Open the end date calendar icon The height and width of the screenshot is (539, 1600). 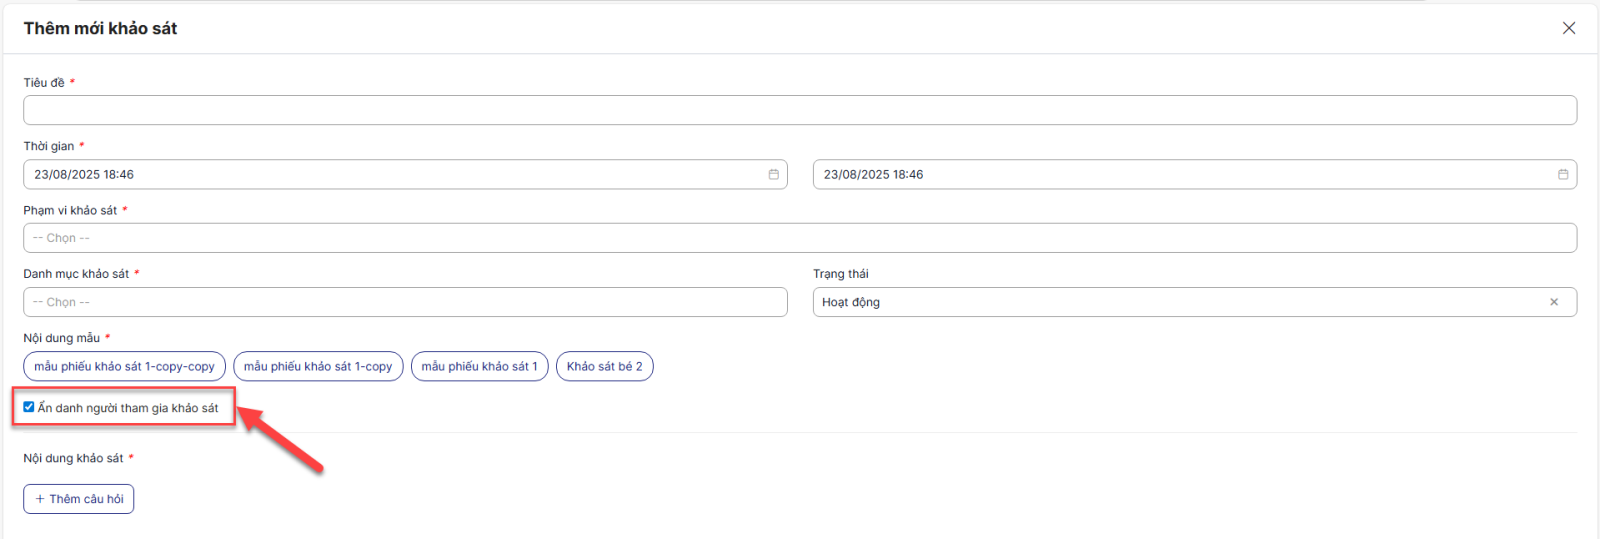pos(1562,174)
